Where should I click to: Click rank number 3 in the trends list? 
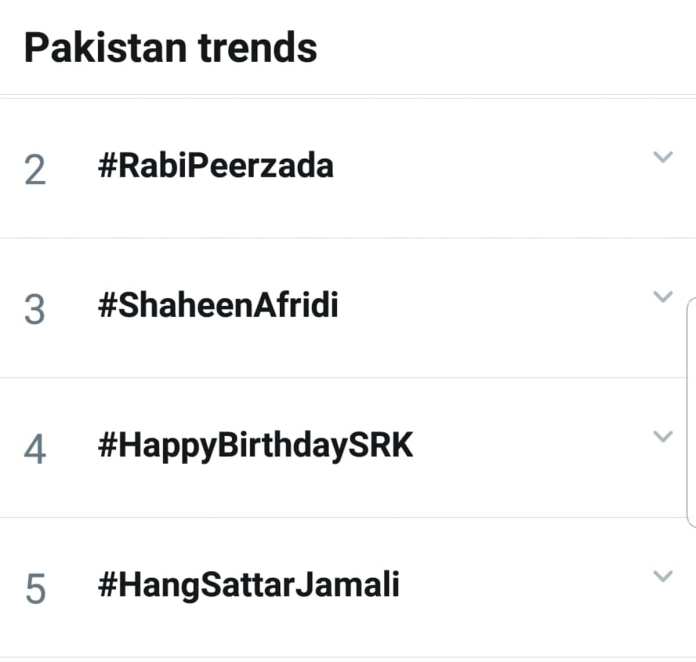tap(35, 309)
